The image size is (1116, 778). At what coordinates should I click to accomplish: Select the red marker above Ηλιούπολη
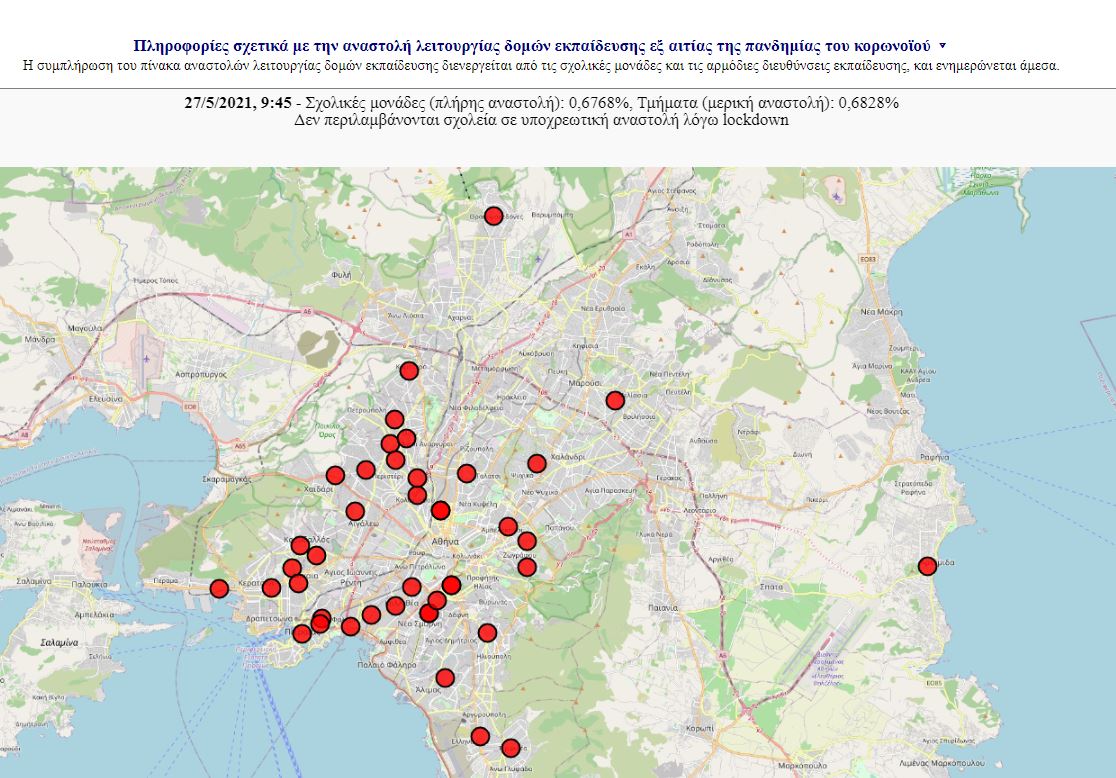[487, 632]
